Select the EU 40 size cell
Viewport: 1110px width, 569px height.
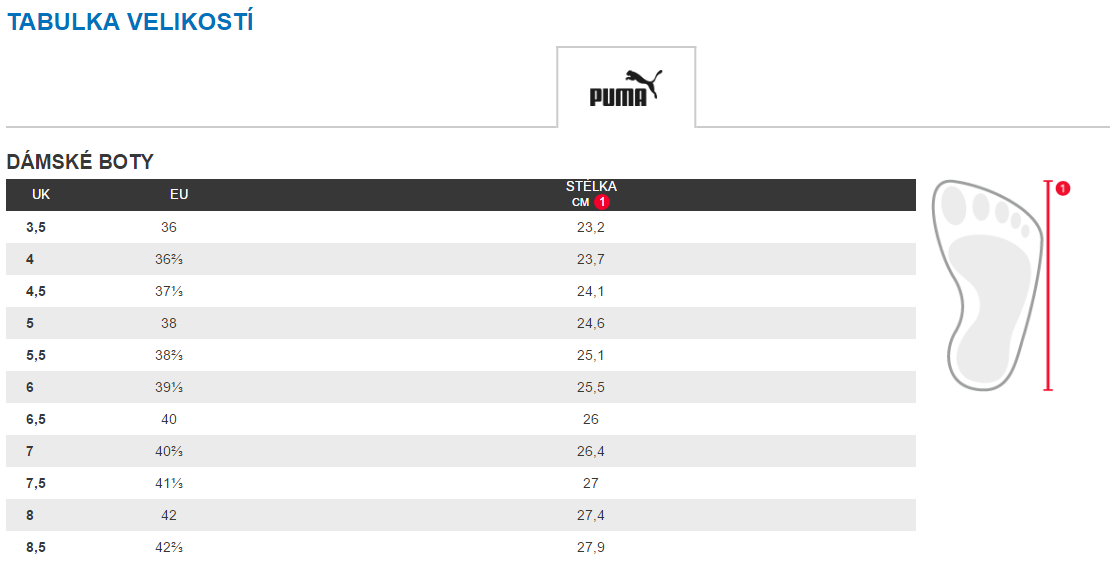click(168, 419)
